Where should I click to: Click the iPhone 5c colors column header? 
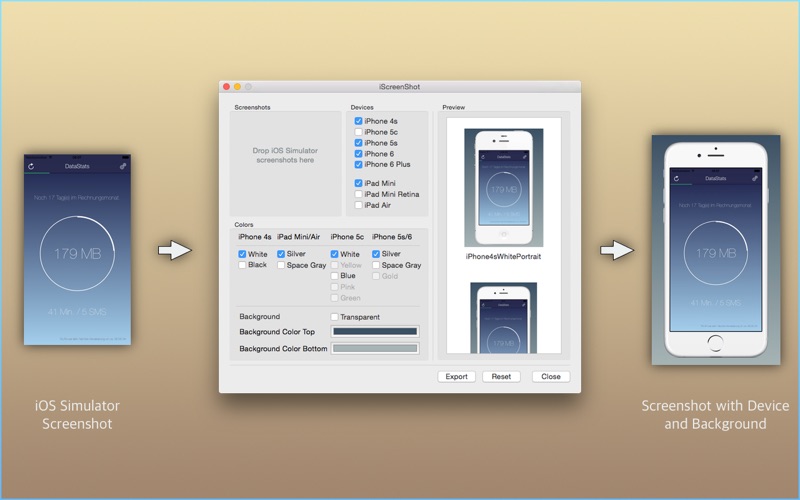point(347,237)
